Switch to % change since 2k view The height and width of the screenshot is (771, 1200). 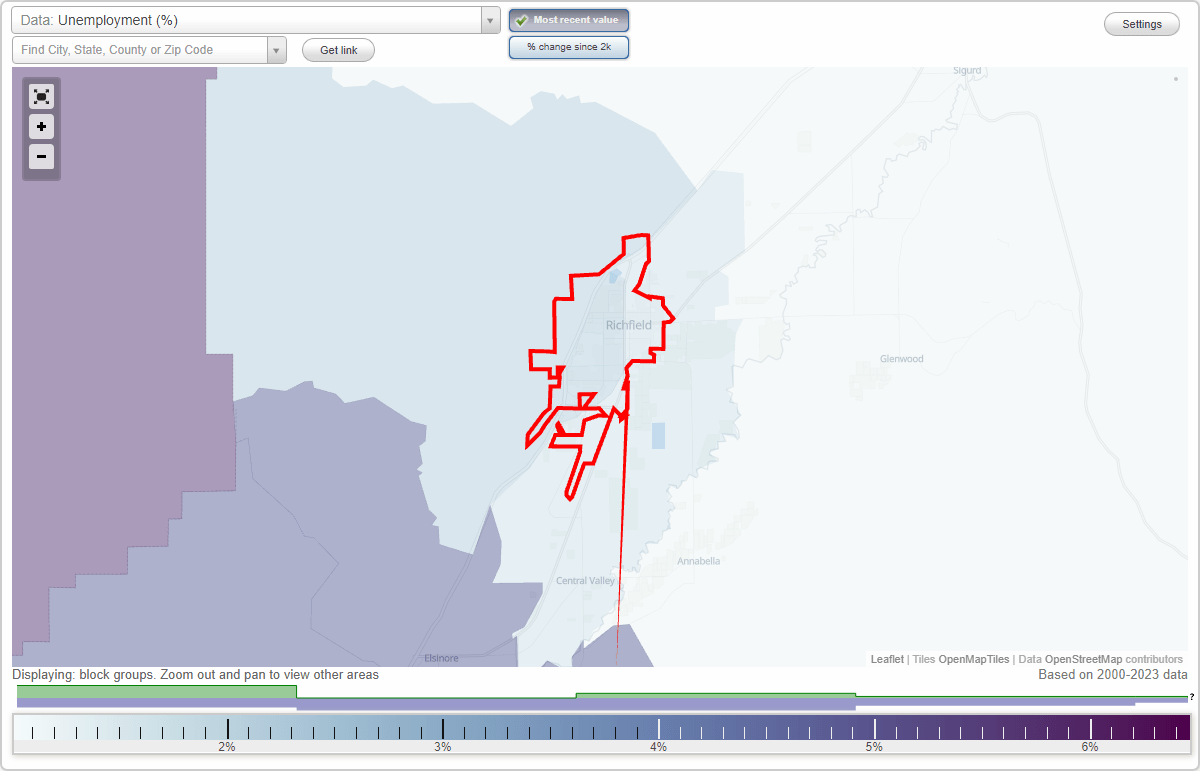(x=568, y=46)
